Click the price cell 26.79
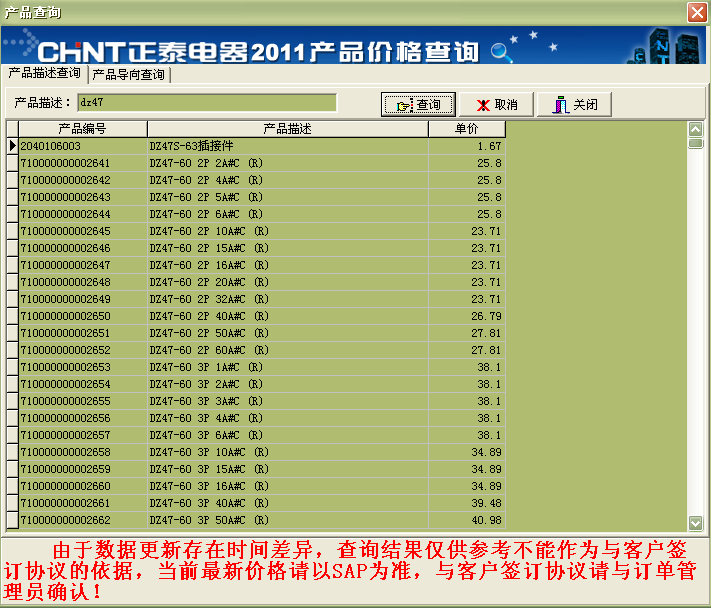This screenshot has height=608, width=711. coord(467,316)
